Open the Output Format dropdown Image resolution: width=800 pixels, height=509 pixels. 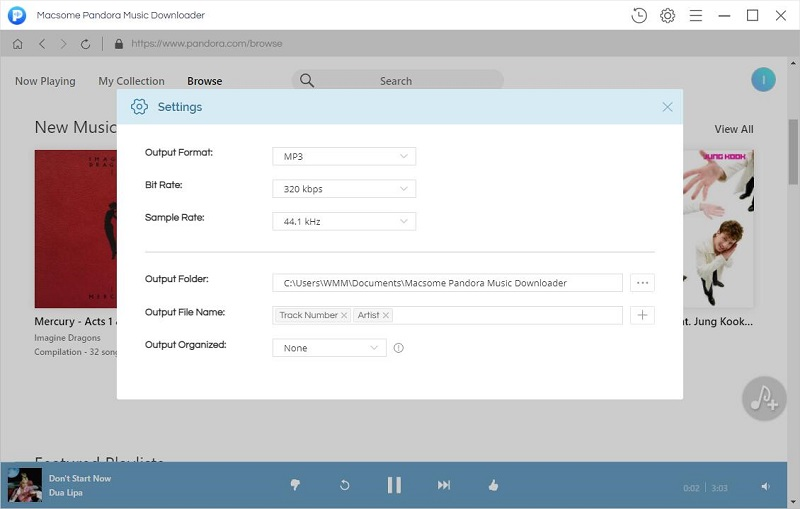[344, 156]
